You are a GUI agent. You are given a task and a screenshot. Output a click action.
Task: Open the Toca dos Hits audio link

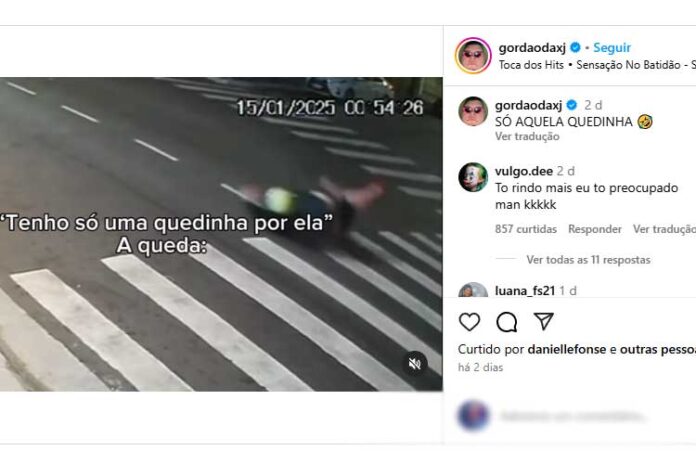531,65
